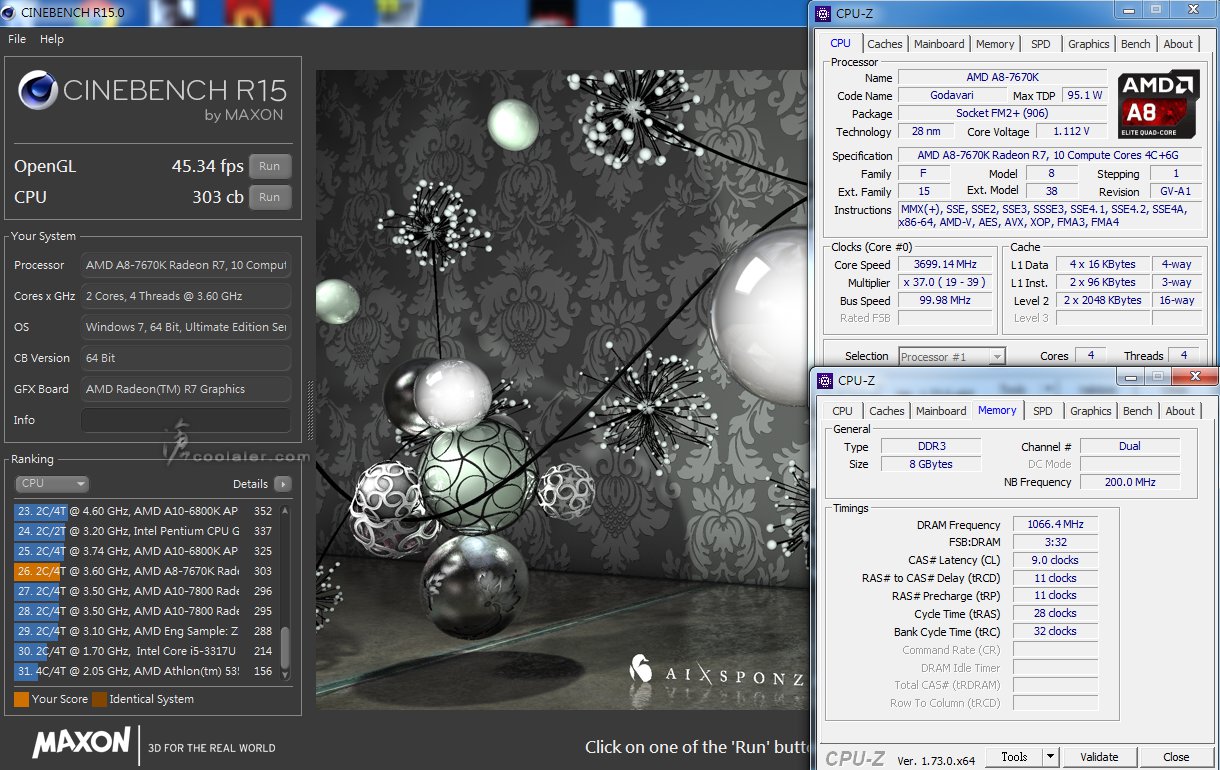Click the Details arrow icon in Ranking
Image resolution: width=1220 pixels, height=770 pixels.
pos(283,484)
